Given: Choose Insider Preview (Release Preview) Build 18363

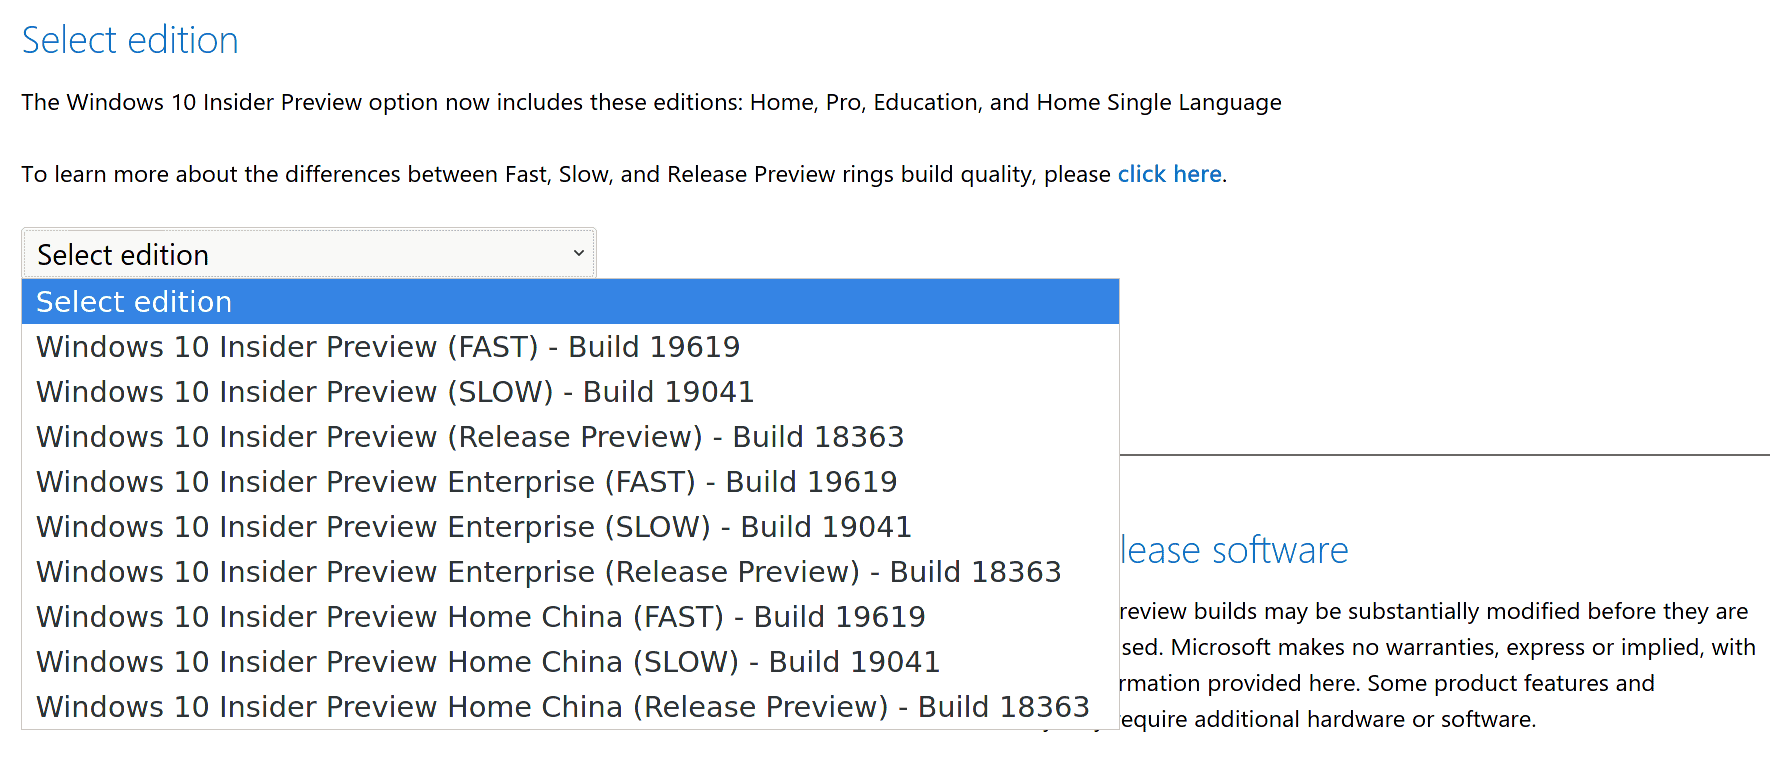Looking at the screenshot, I should pyautogui.click(x=470, y=437).
